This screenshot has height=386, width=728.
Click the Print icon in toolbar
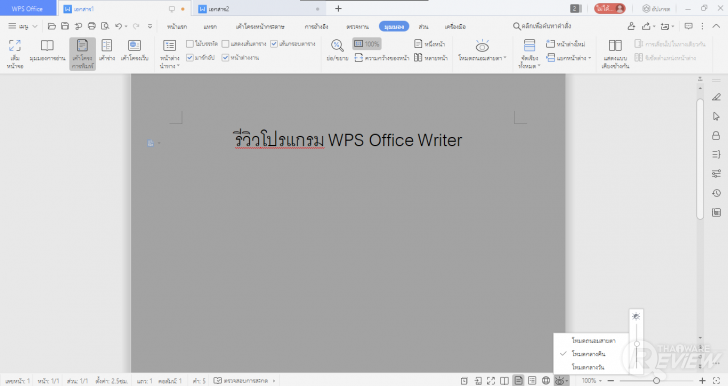(92, 26)
